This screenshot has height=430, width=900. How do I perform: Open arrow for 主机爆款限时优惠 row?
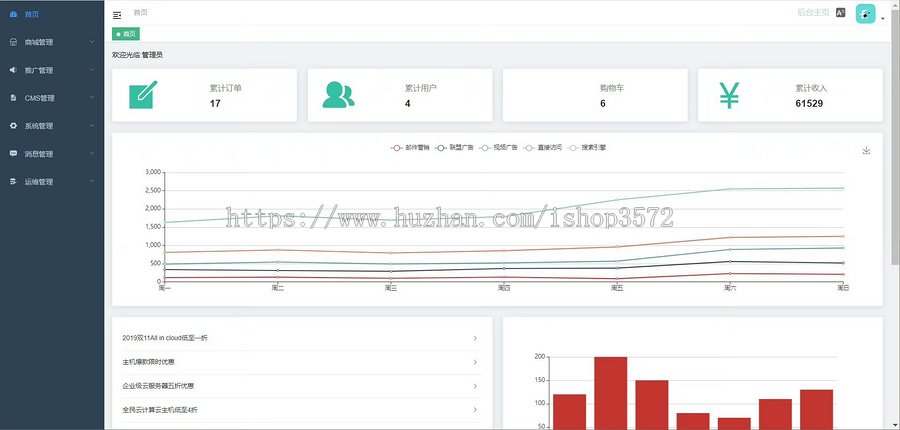(475, 362)
